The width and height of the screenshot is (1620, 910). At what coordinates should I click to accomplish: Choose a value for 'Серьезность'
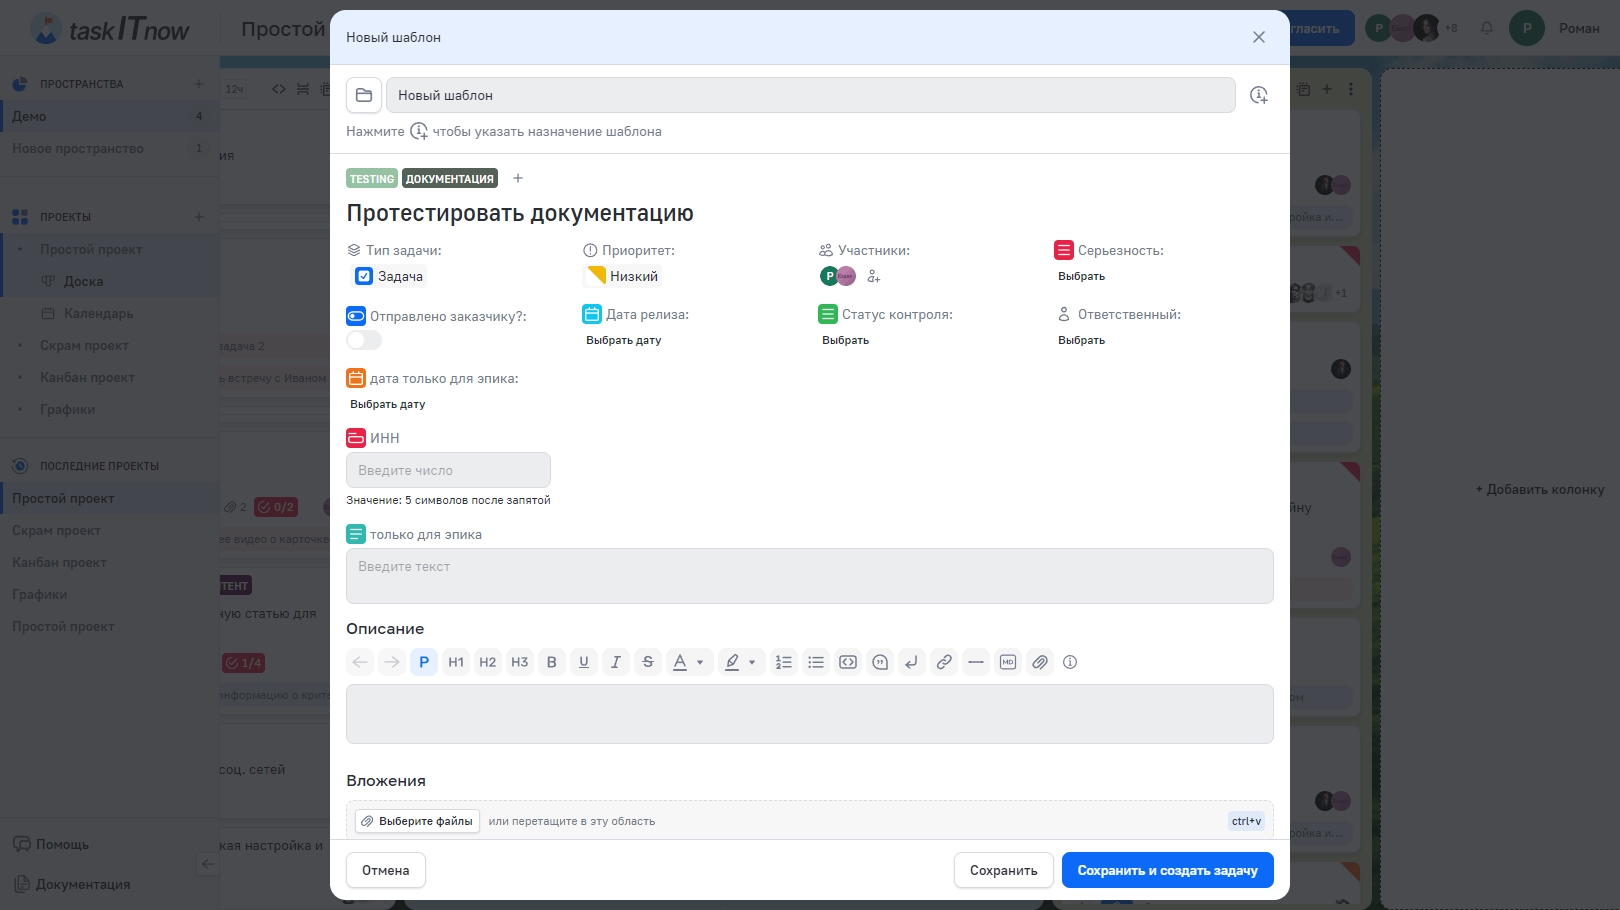(1081, 277)
